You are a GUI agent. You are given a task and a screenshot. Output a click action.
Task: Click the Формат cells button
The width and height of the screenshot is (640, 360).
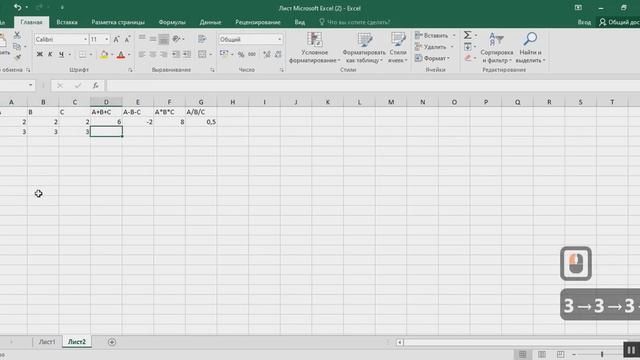pyautogui.click(x=433, y=58)
